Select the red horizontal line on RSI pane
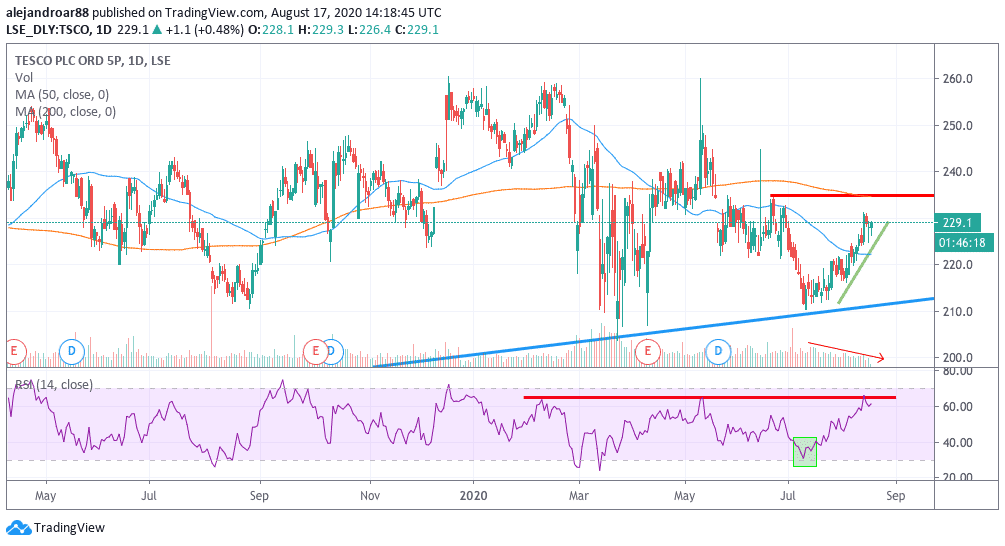 710,397
